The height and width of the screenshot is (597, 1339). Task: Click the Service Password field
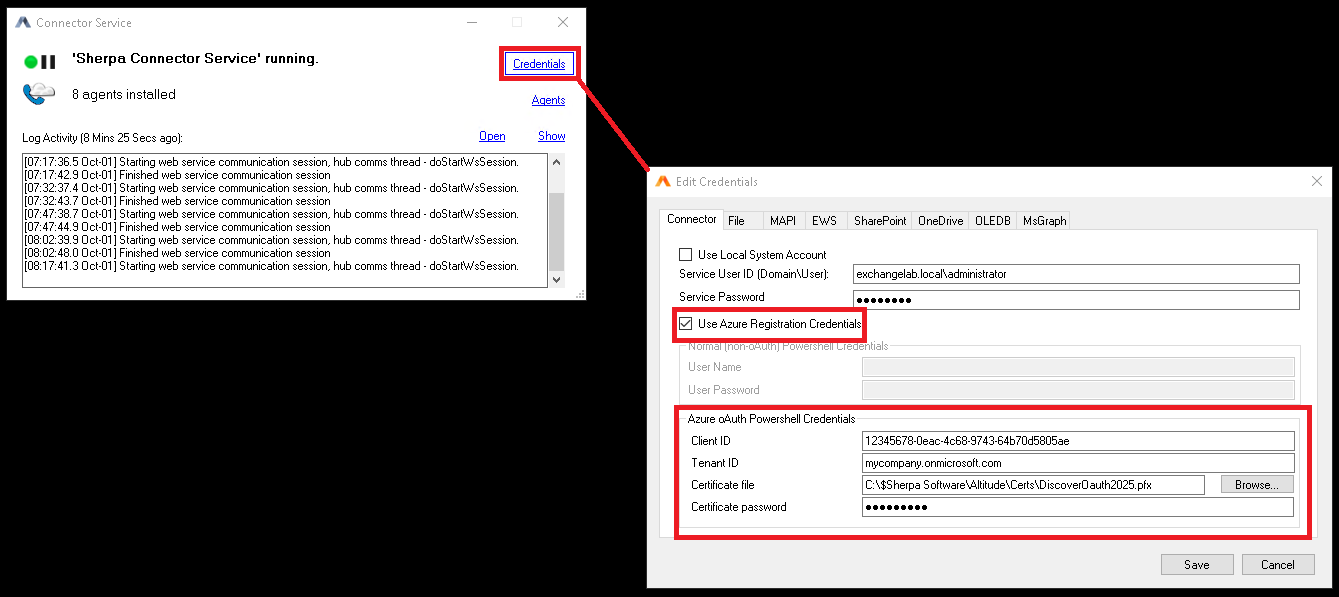pyautogui.click(x=1076, y=300)
